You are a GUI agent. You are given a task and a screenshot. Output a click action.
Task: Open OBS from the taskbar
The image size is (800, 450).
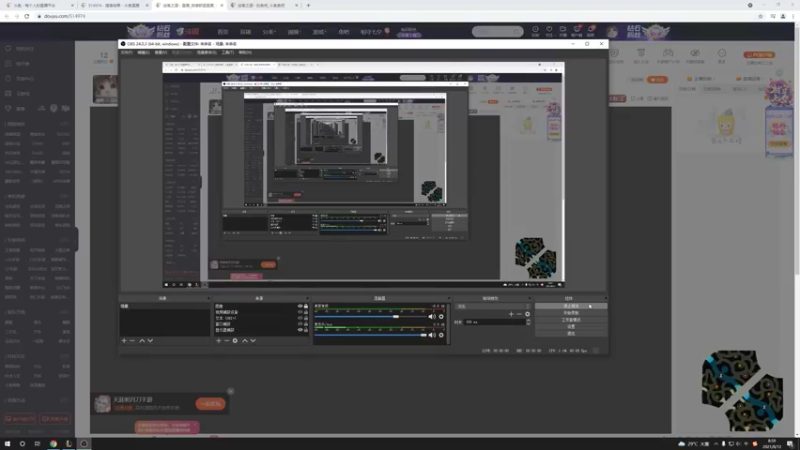click(x=84, y=444)
